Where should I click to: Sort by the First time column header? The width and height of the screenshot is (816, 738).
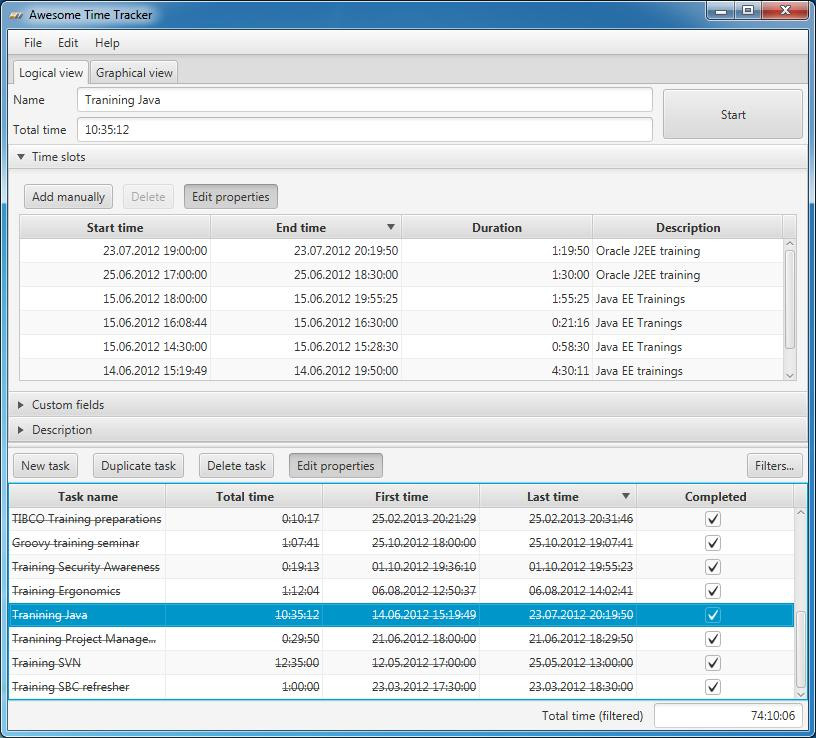click(x=401, y=497)
